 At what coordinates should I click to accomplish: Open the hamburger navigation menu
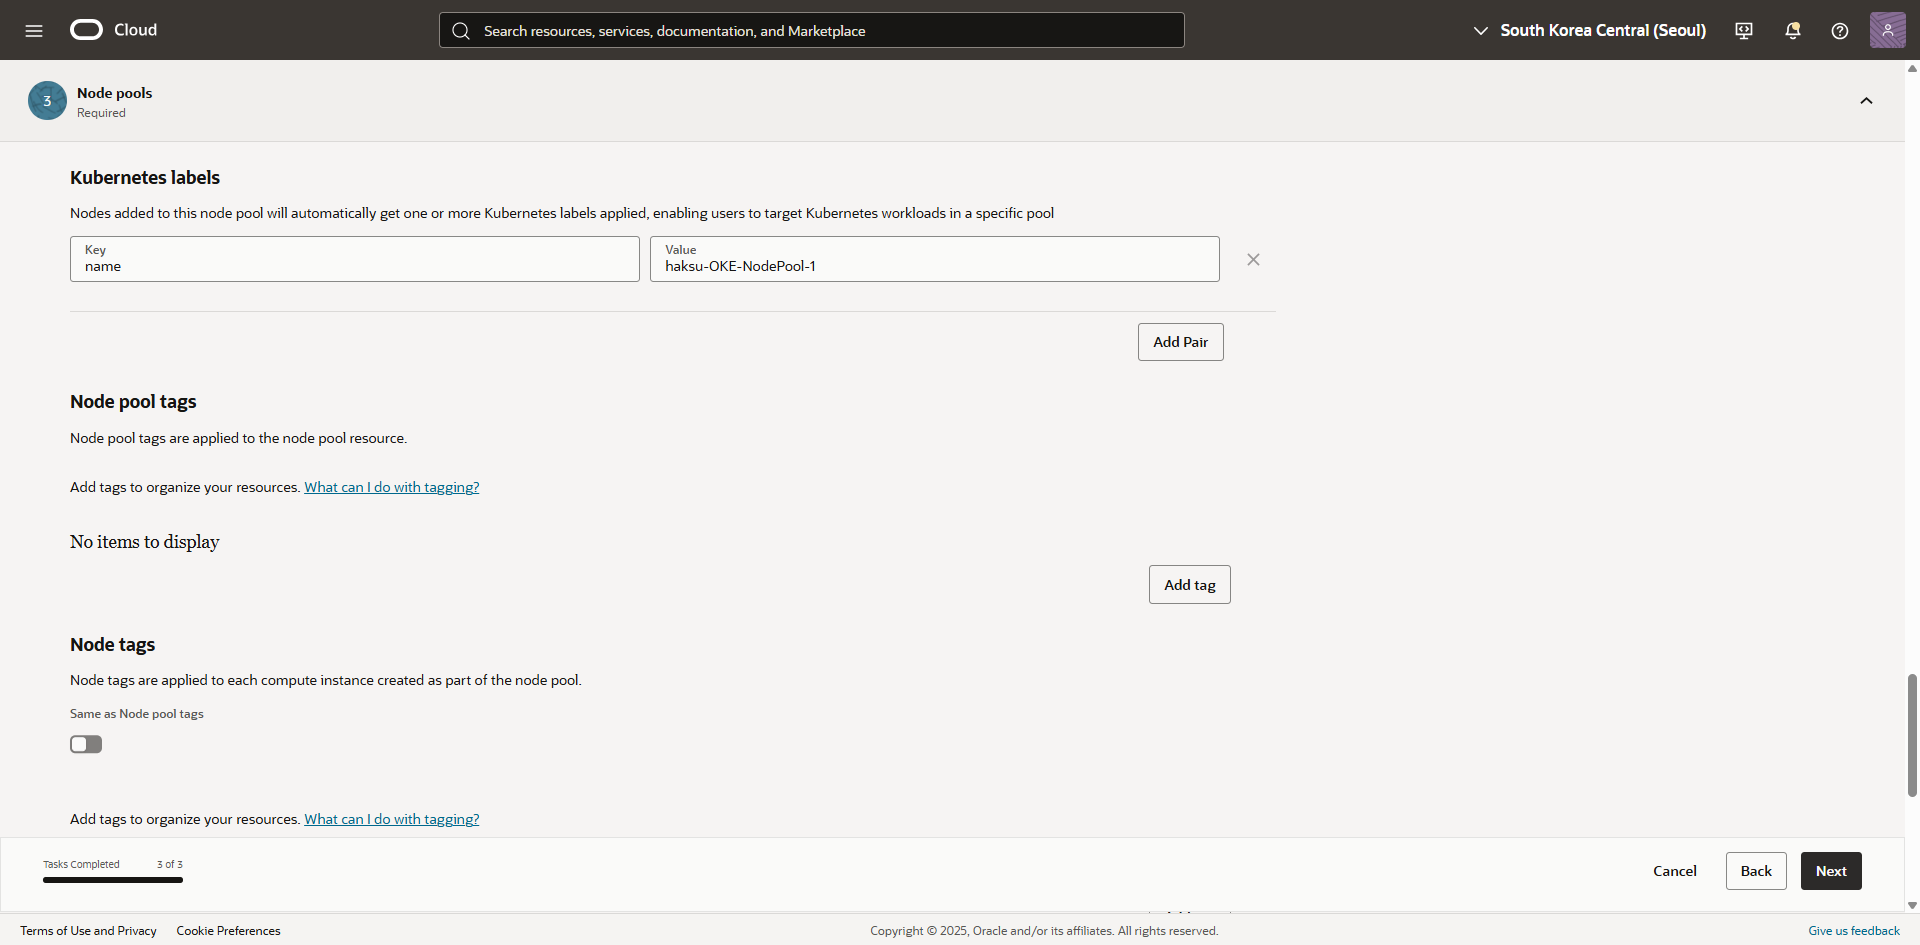click(x=34, y=30)
